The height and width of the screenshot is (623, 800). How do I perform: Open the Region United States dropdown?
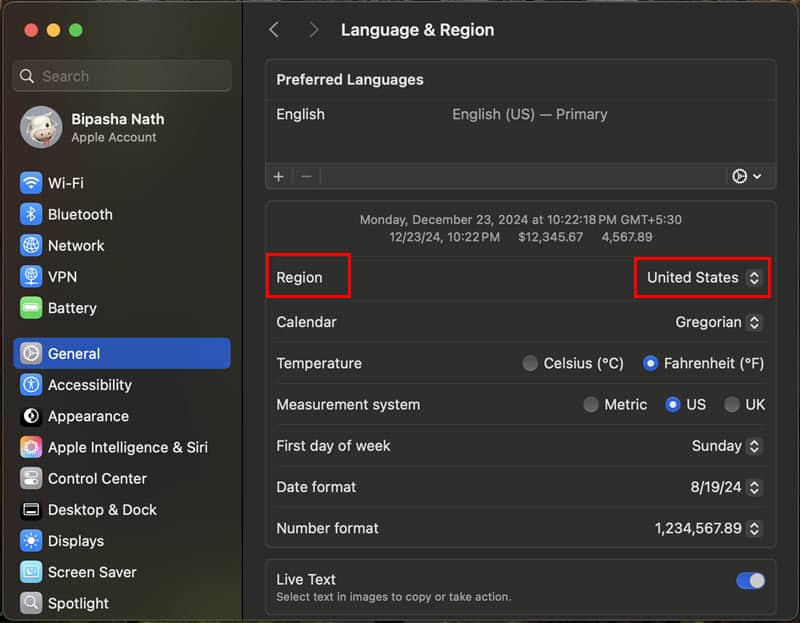click(703, 278)
